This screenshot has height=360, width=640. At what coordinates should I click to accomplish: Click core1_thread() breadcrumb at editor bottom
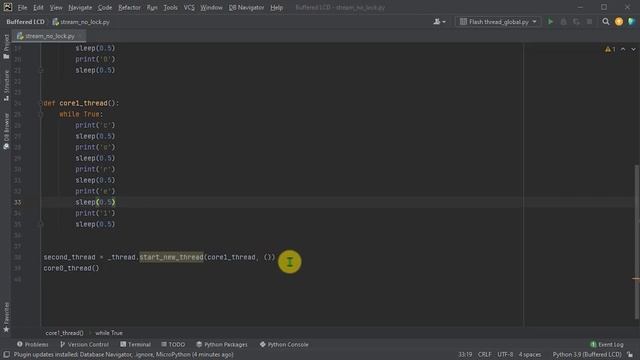coord(64,333)
